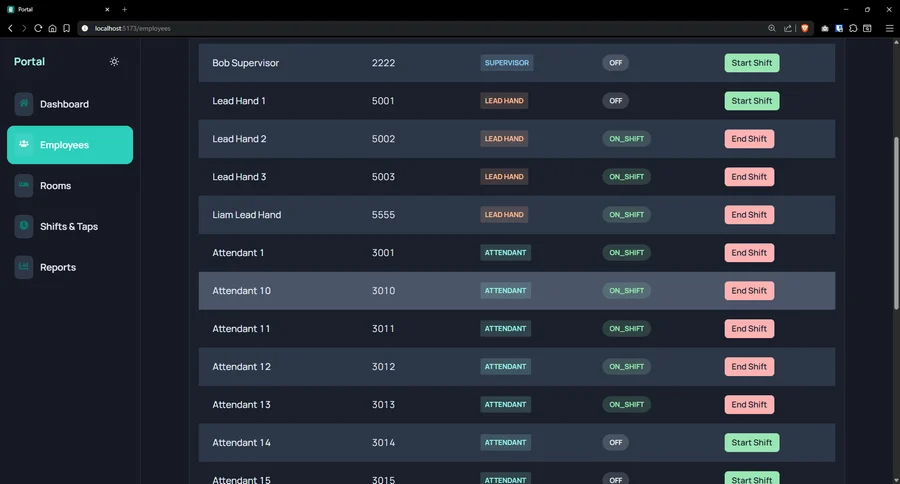This screenshot has height=484, width=900.
Task: Start shift for Bob Supervisor
Action: click(x=751, y=63)
